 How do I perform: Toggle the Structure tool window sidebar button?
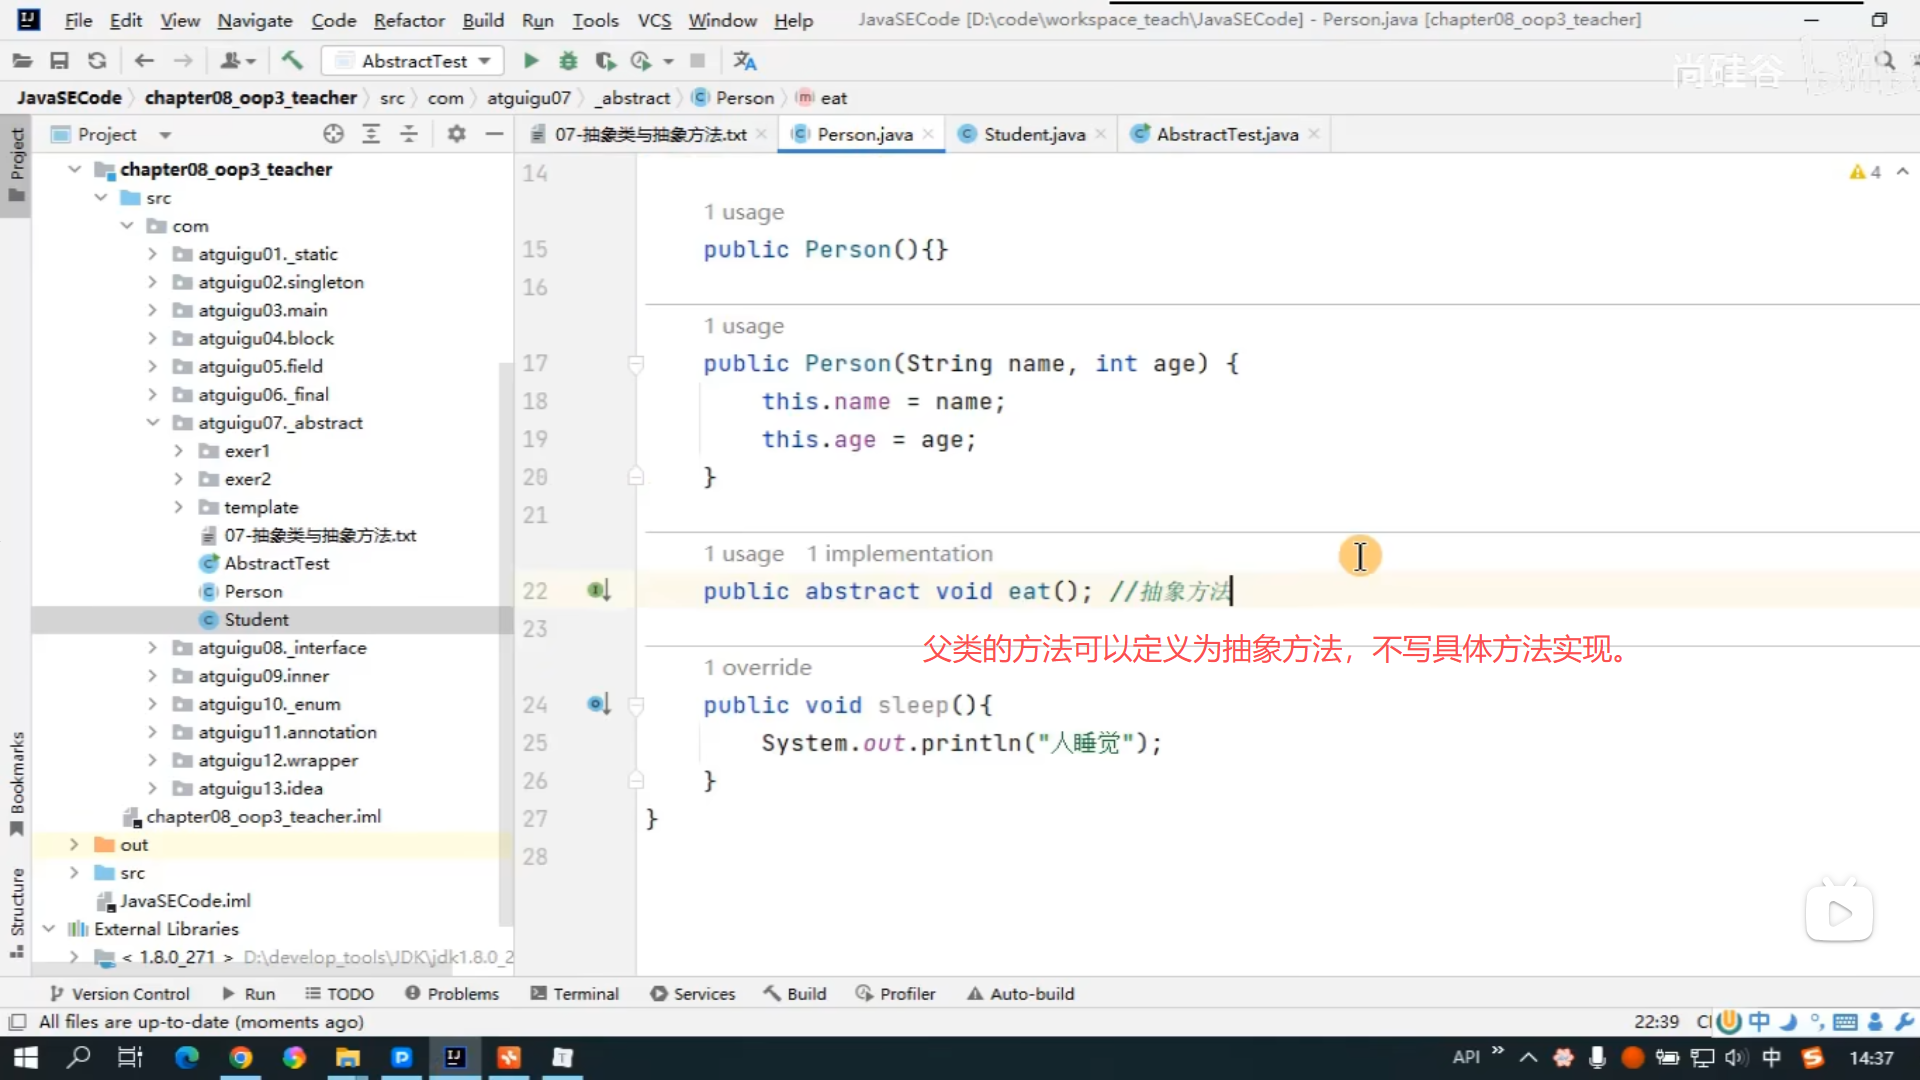tap(16, 912)
